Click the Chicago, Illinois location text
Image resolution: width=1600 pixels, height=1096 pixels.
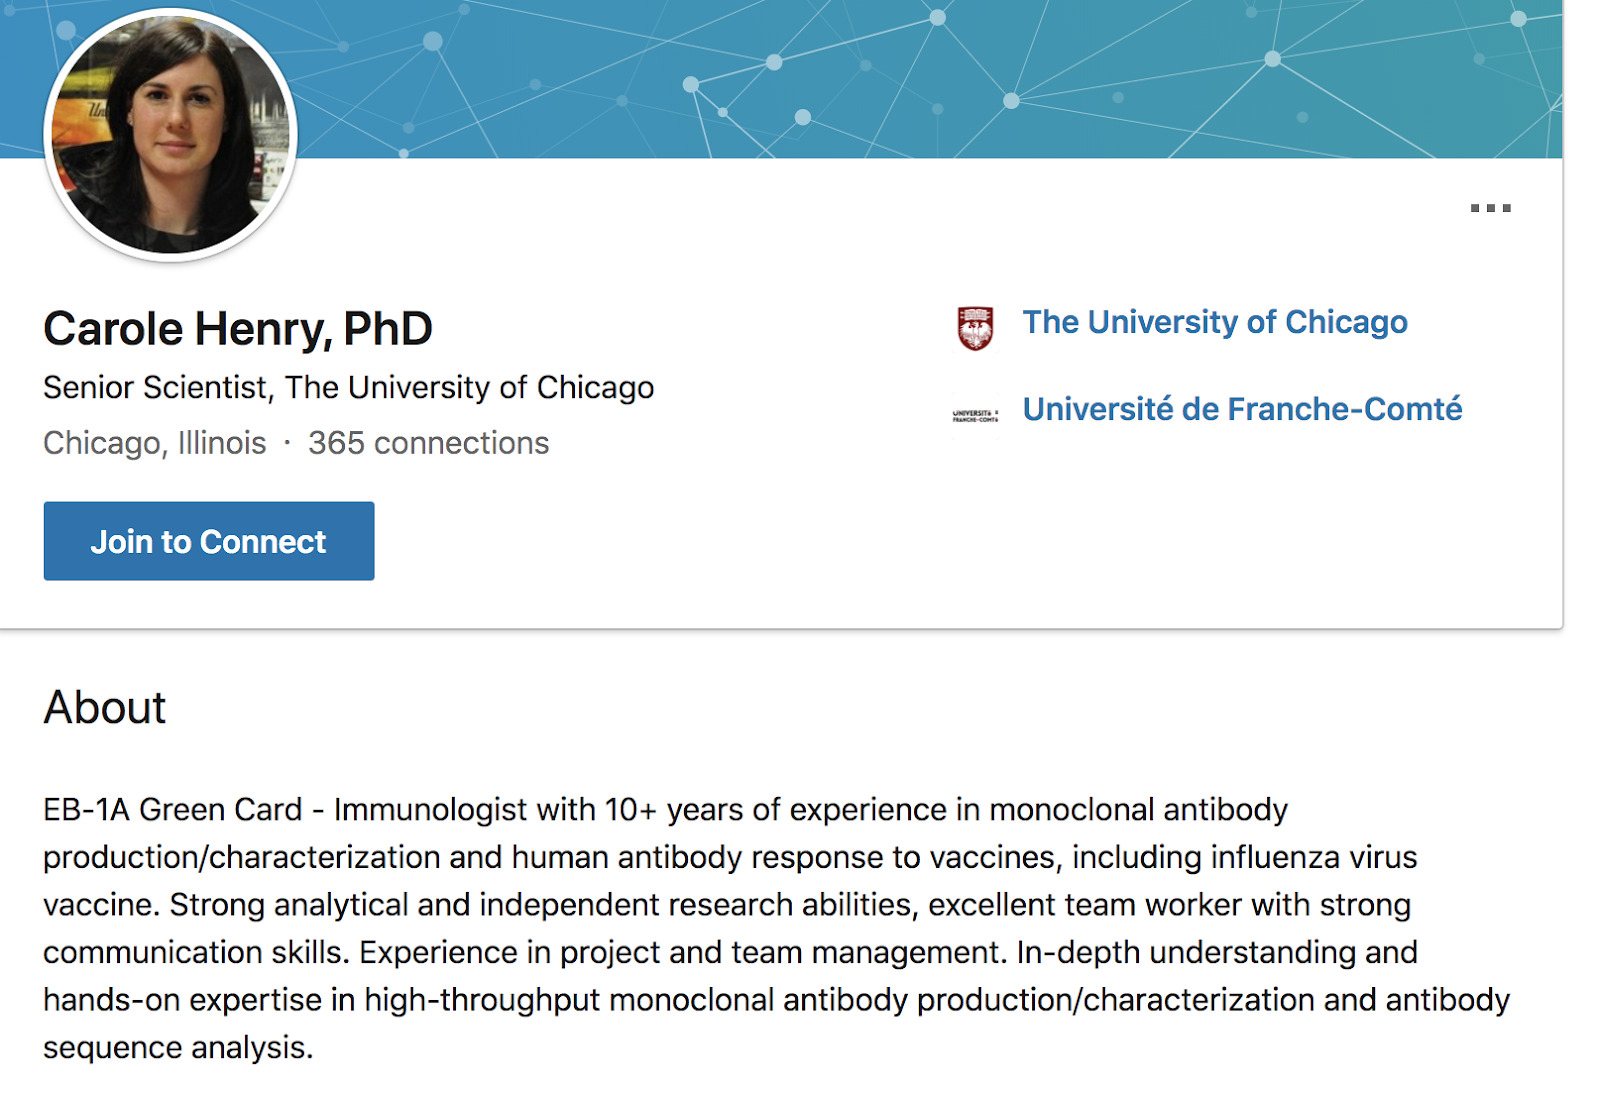click(x=155, y=443)
